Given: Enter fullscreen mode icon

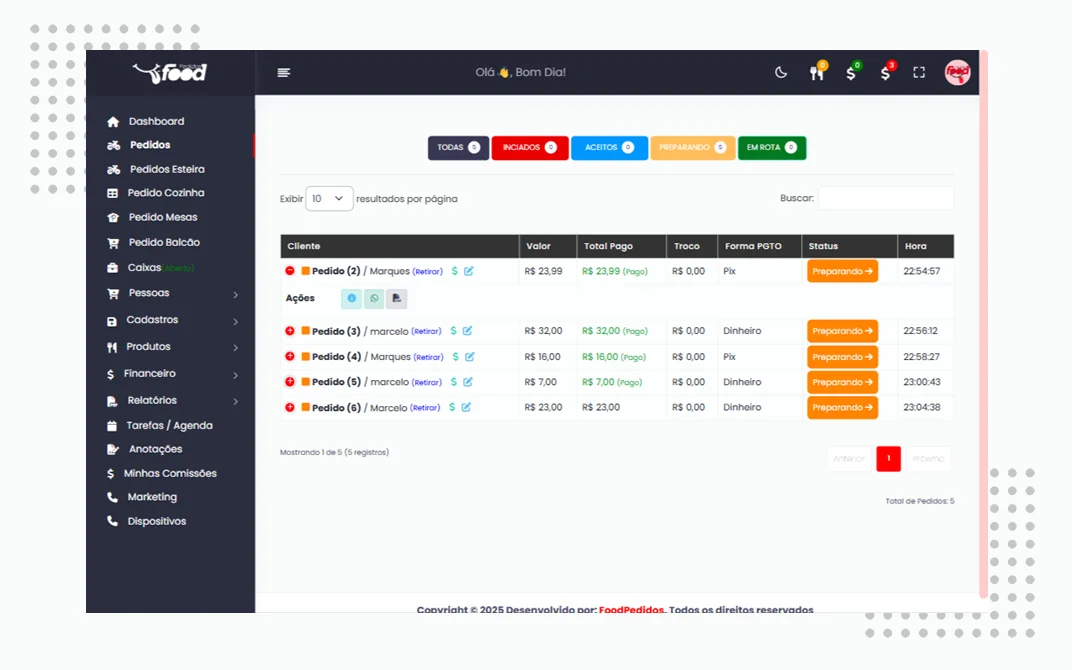Looking at the screenshot, I should pyautogui.click(x=919, y=72).
